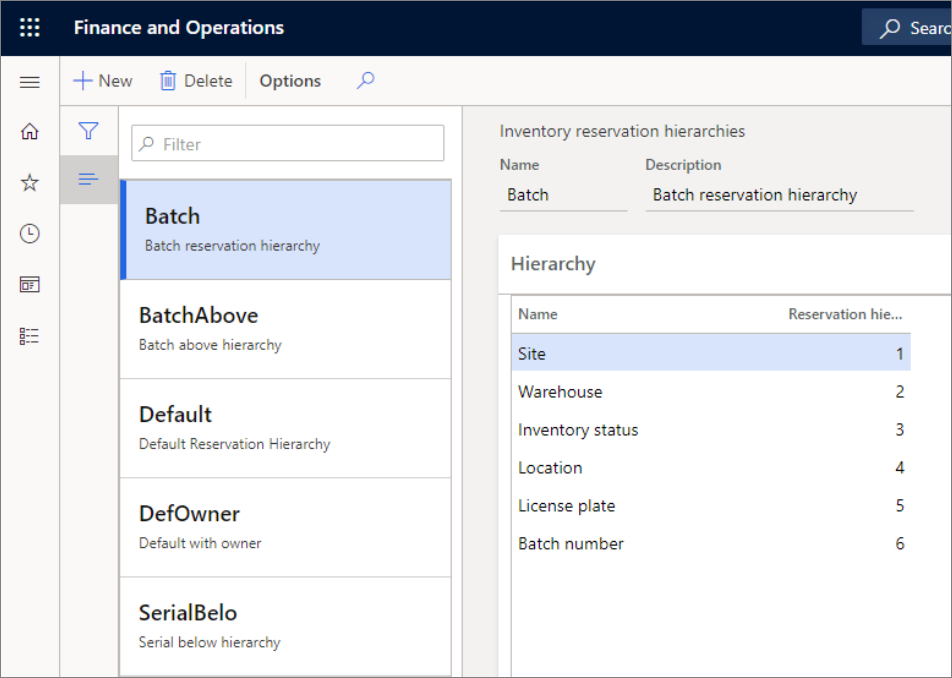
Task: Select DefOwner hierarchy entry
Action: click(x=286, y=527)
